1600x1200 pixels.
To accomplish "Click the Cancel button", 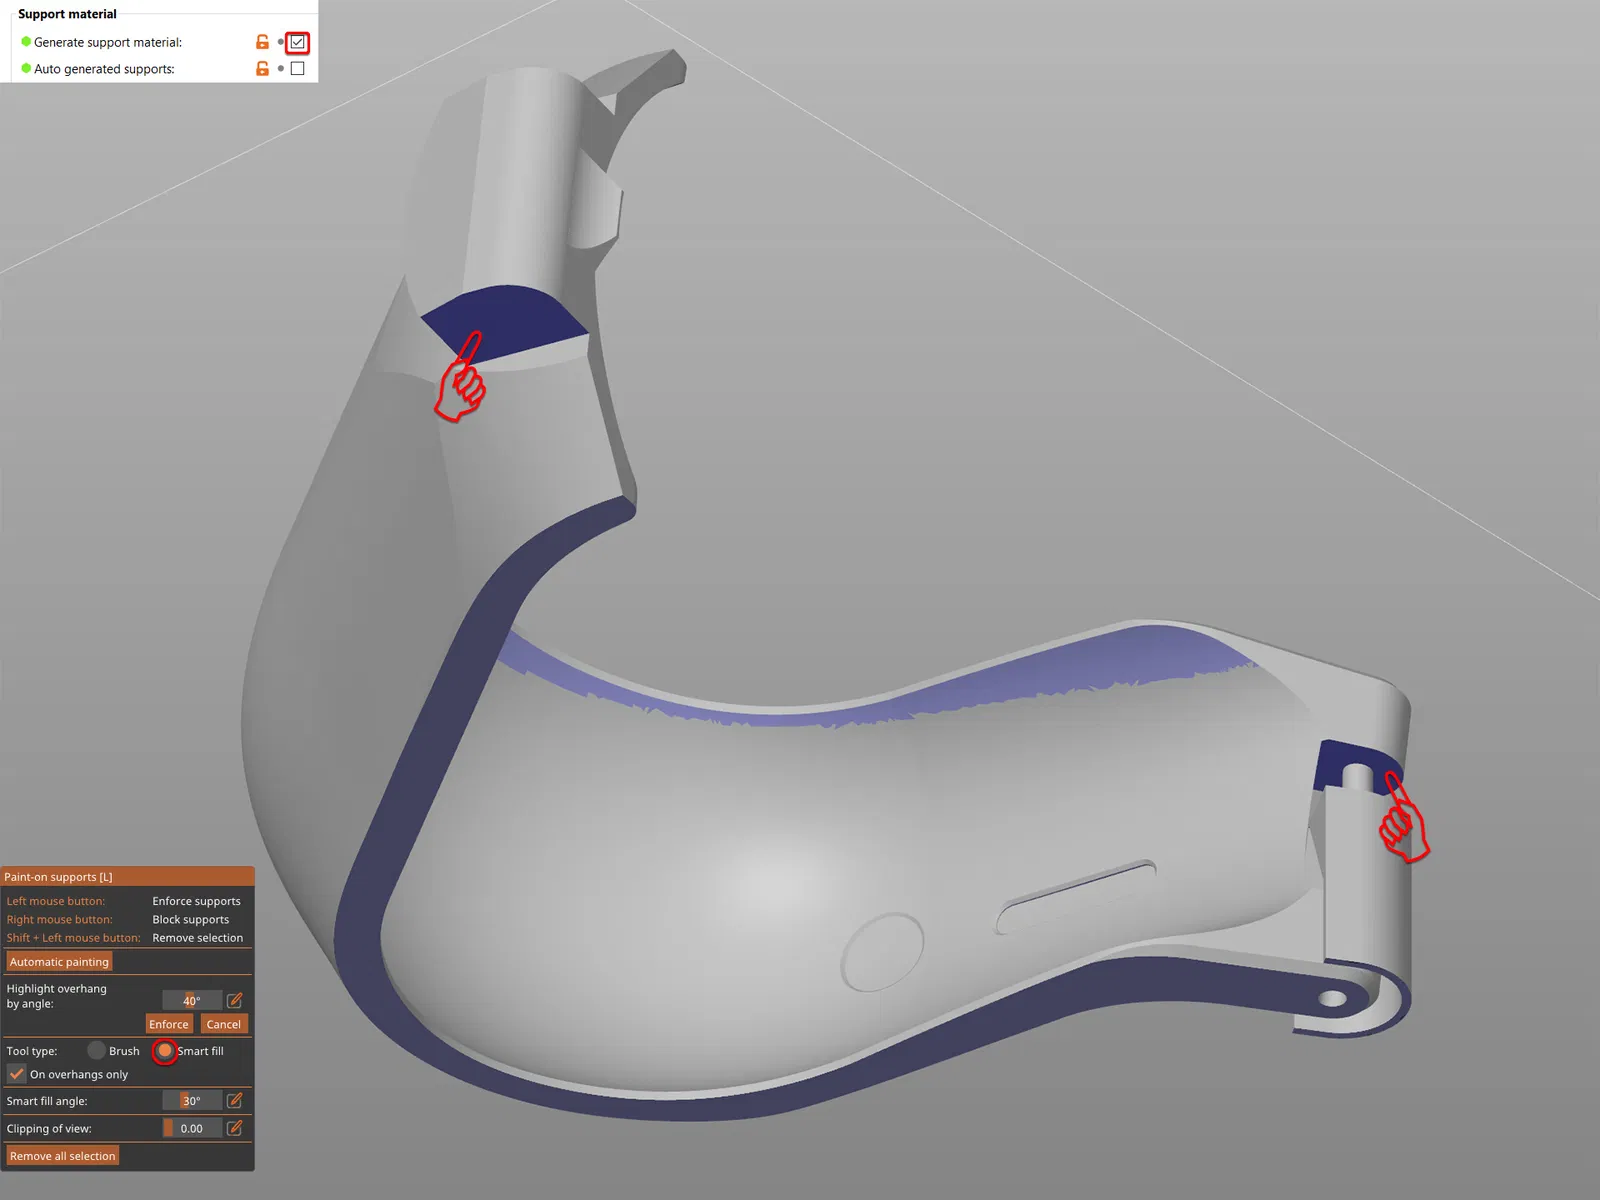I will tap(224, 1024).
